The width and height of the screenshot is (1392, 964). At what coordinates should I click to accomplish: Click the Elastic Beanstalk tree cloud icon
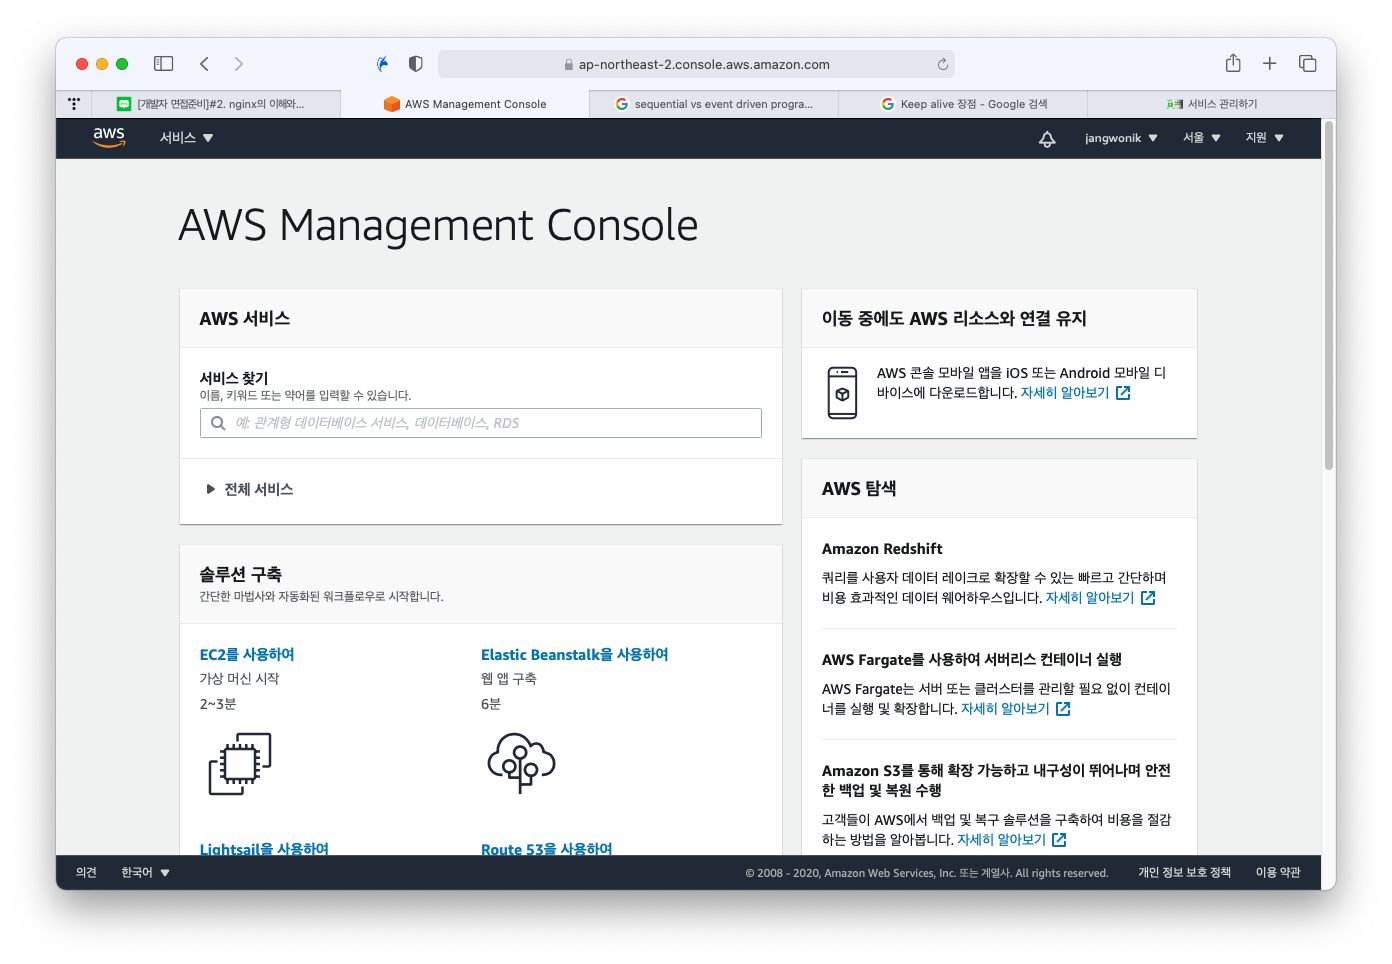[521, 762]
